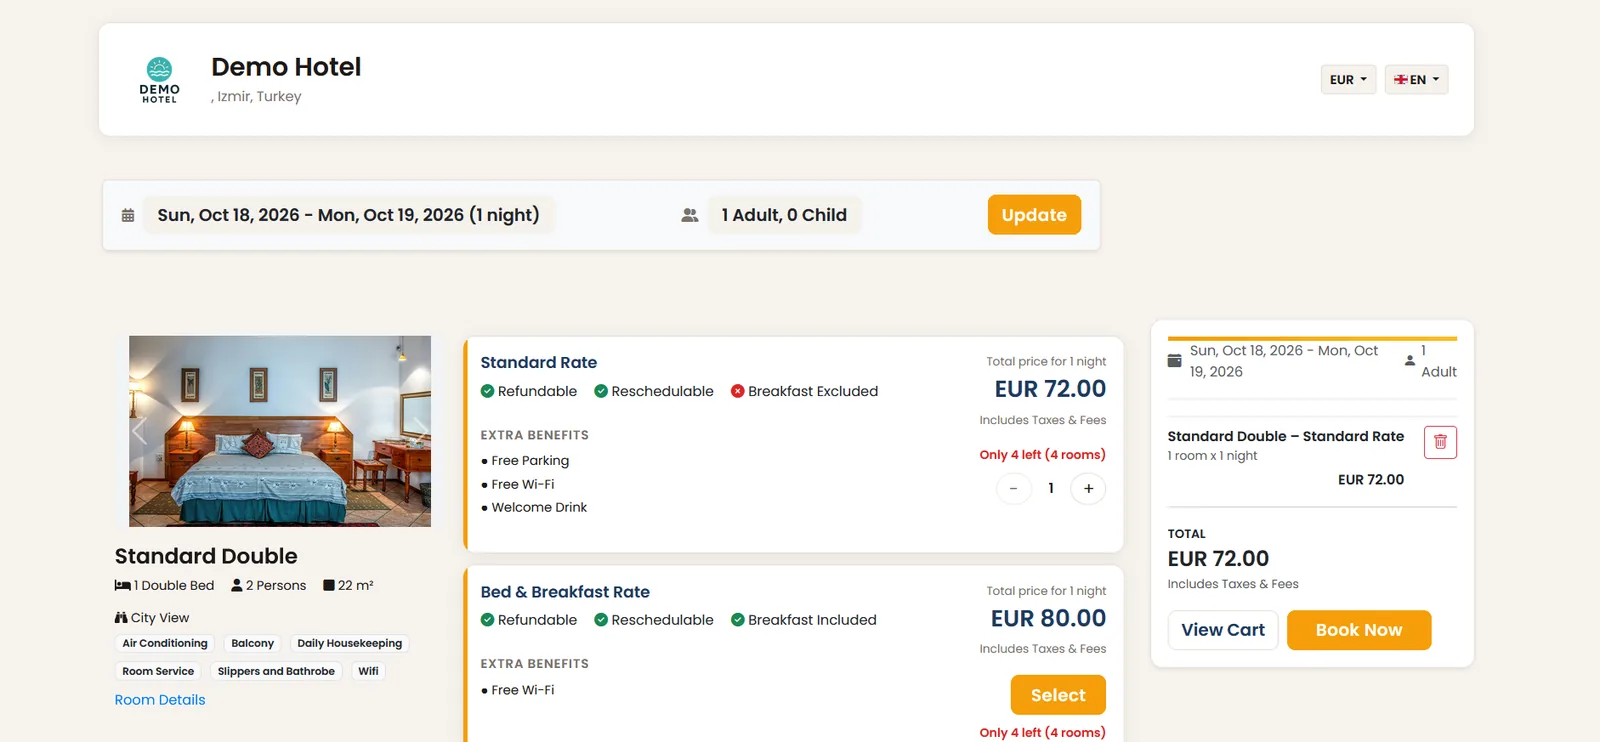Click the Update button
1600x742 pixels.
pyautogui.click(x=1034, y=215)
